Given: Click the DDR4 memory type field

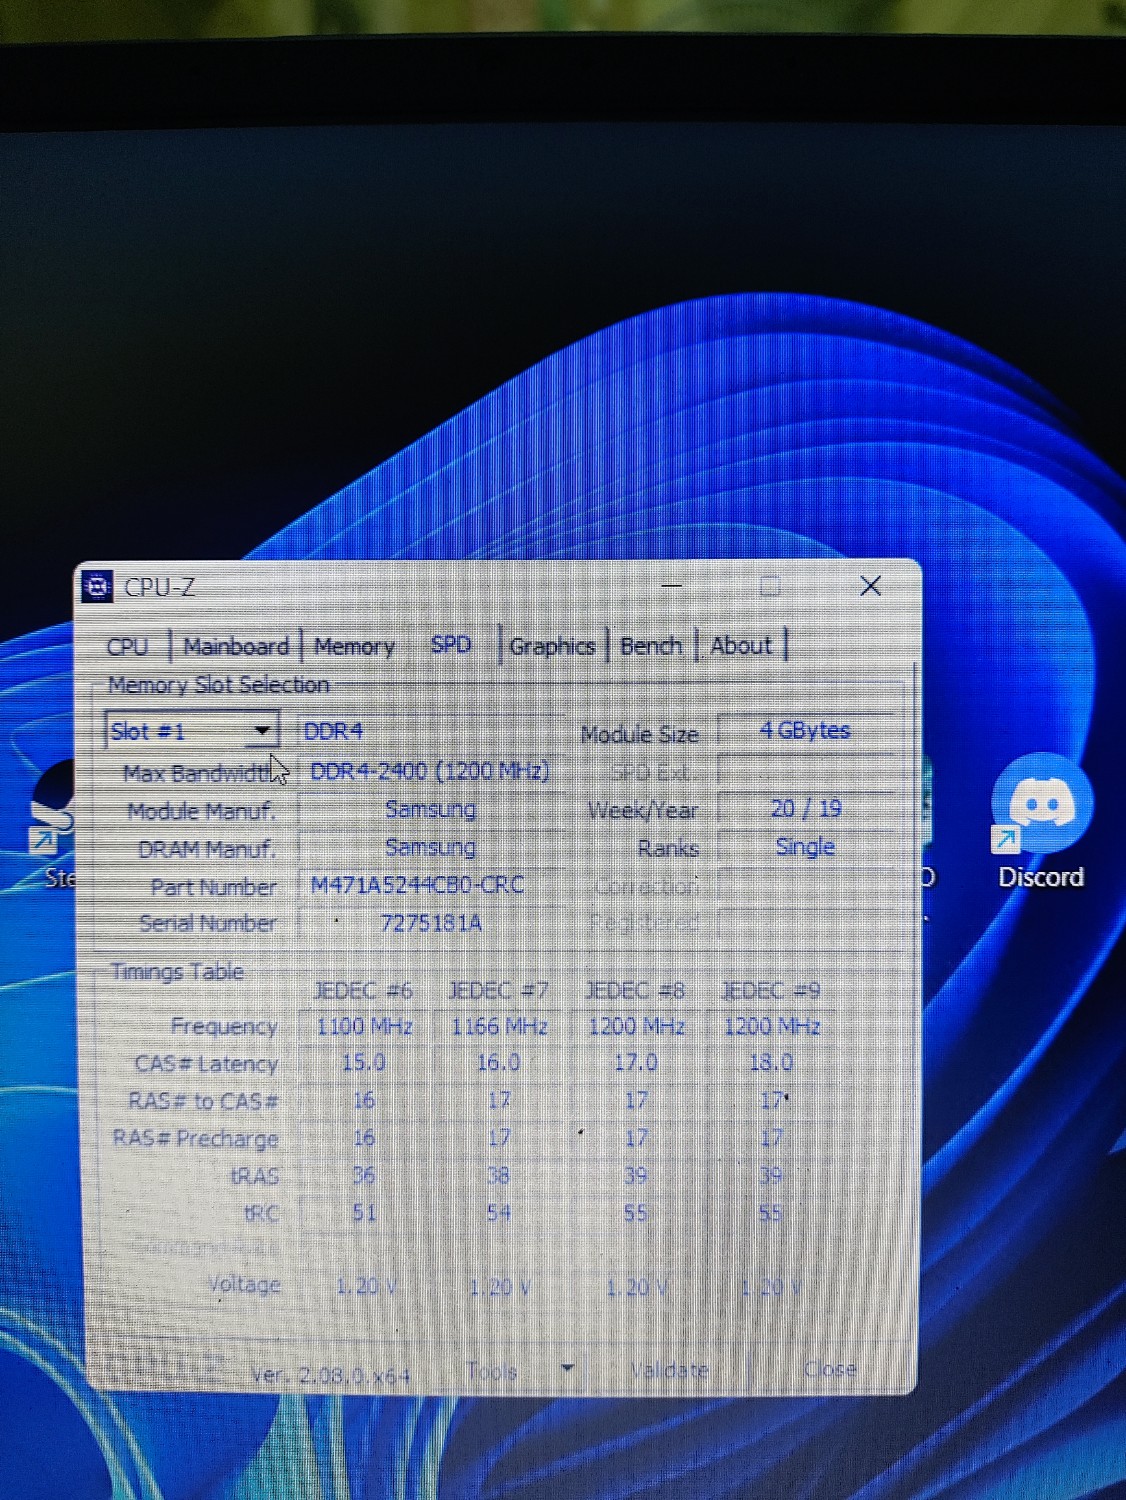Looking at the screenshot, I should tap(333, 731).
